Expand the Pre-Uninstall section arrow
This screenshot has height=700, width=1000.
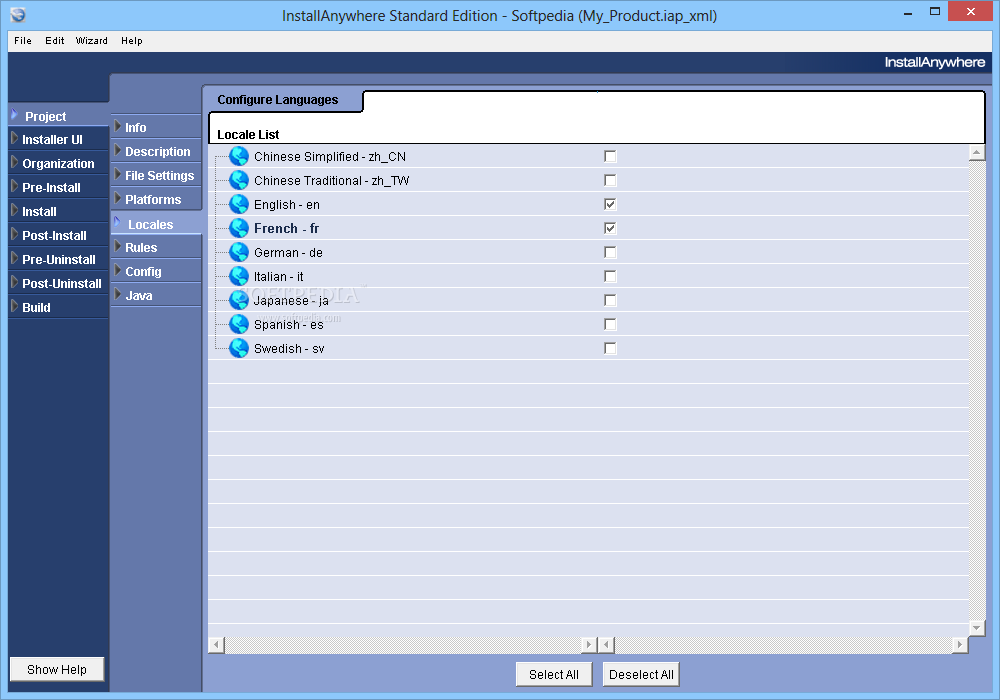point(15,258)
